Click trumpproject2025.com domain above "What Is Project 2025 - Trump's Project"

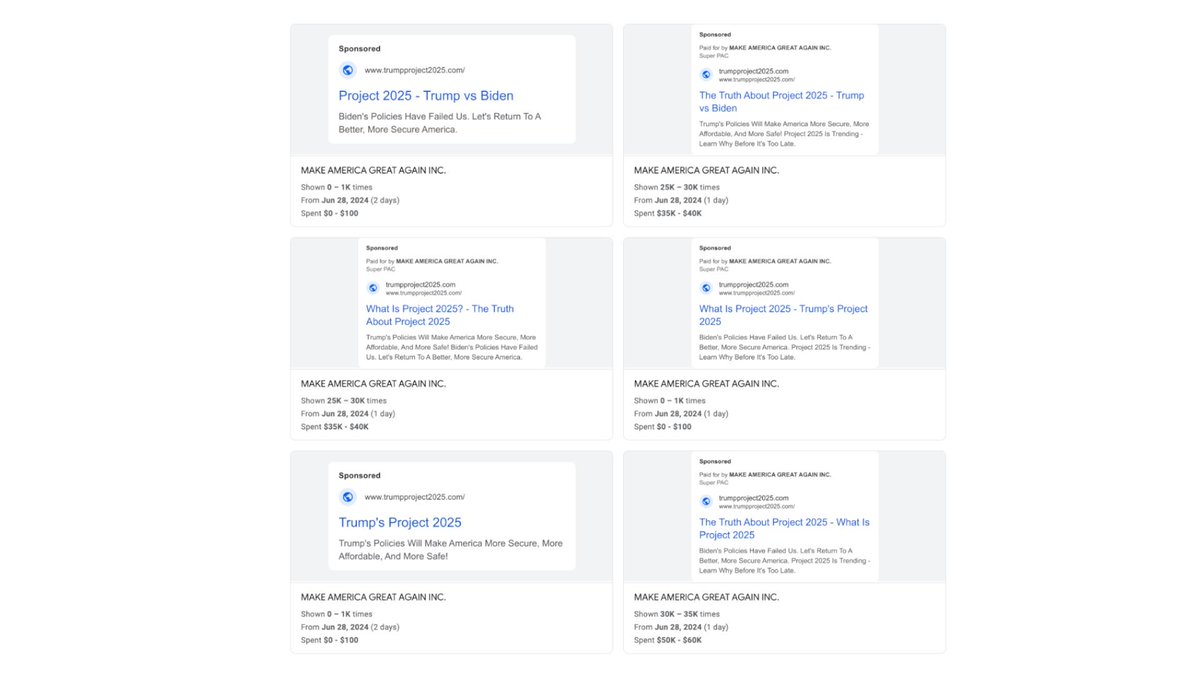click(754, 285)
